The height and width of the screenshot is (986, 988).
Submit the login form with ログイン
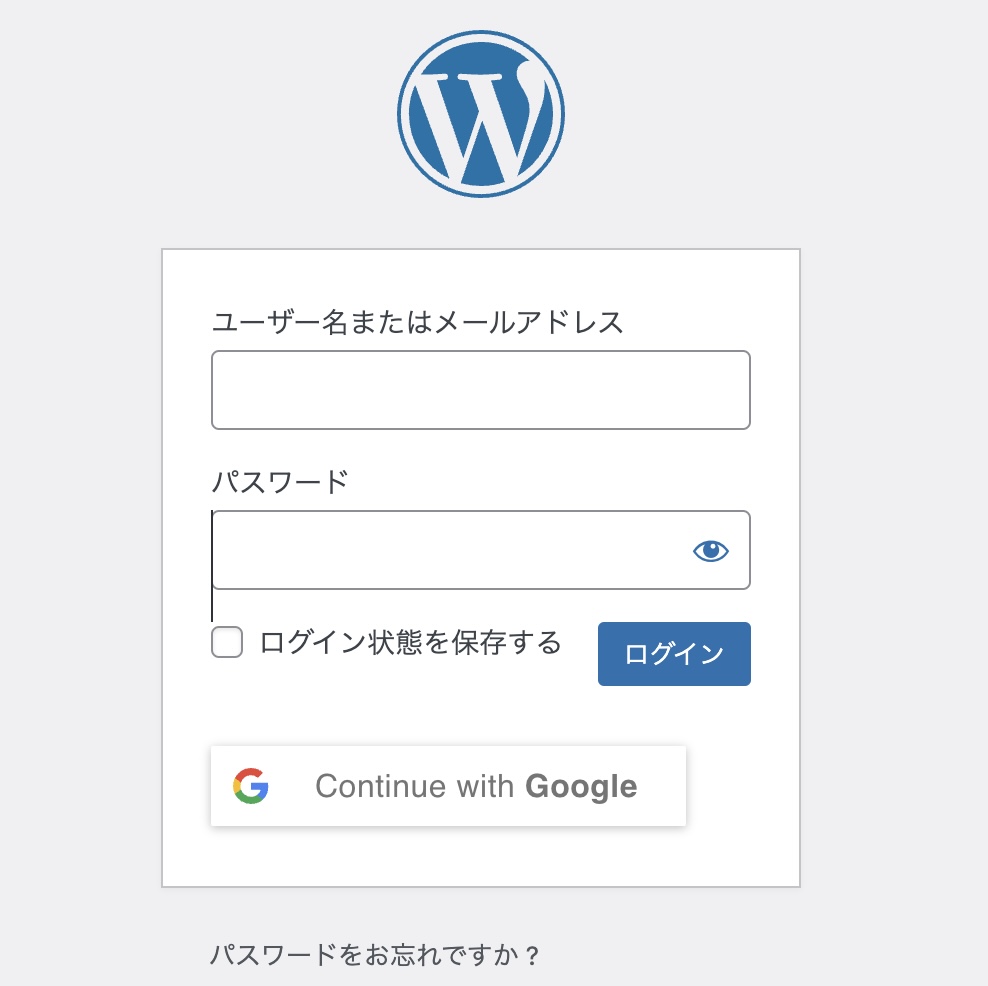point(674,654)
